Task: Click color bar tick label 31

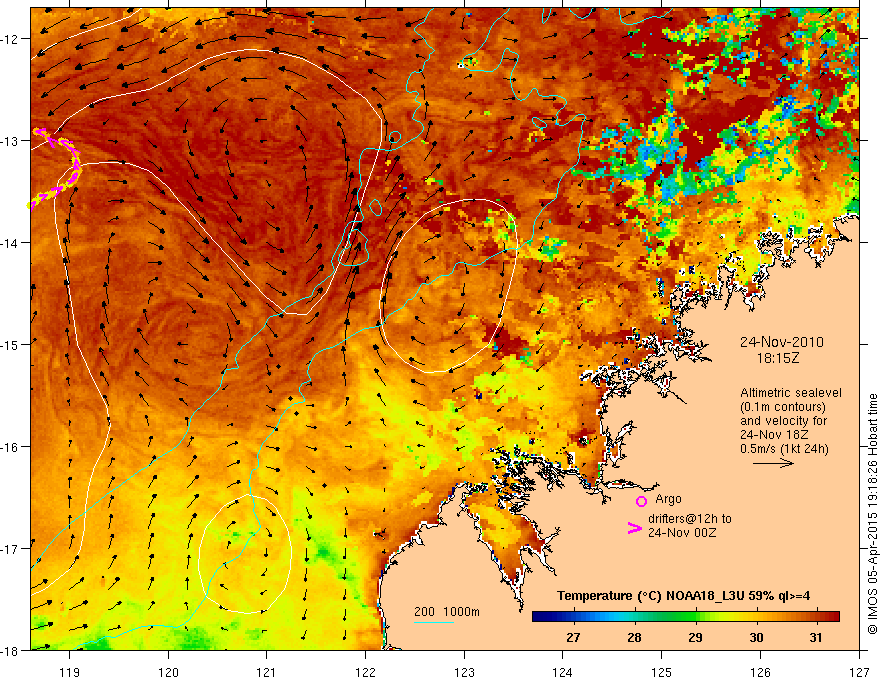Action: tap(816, 637)
